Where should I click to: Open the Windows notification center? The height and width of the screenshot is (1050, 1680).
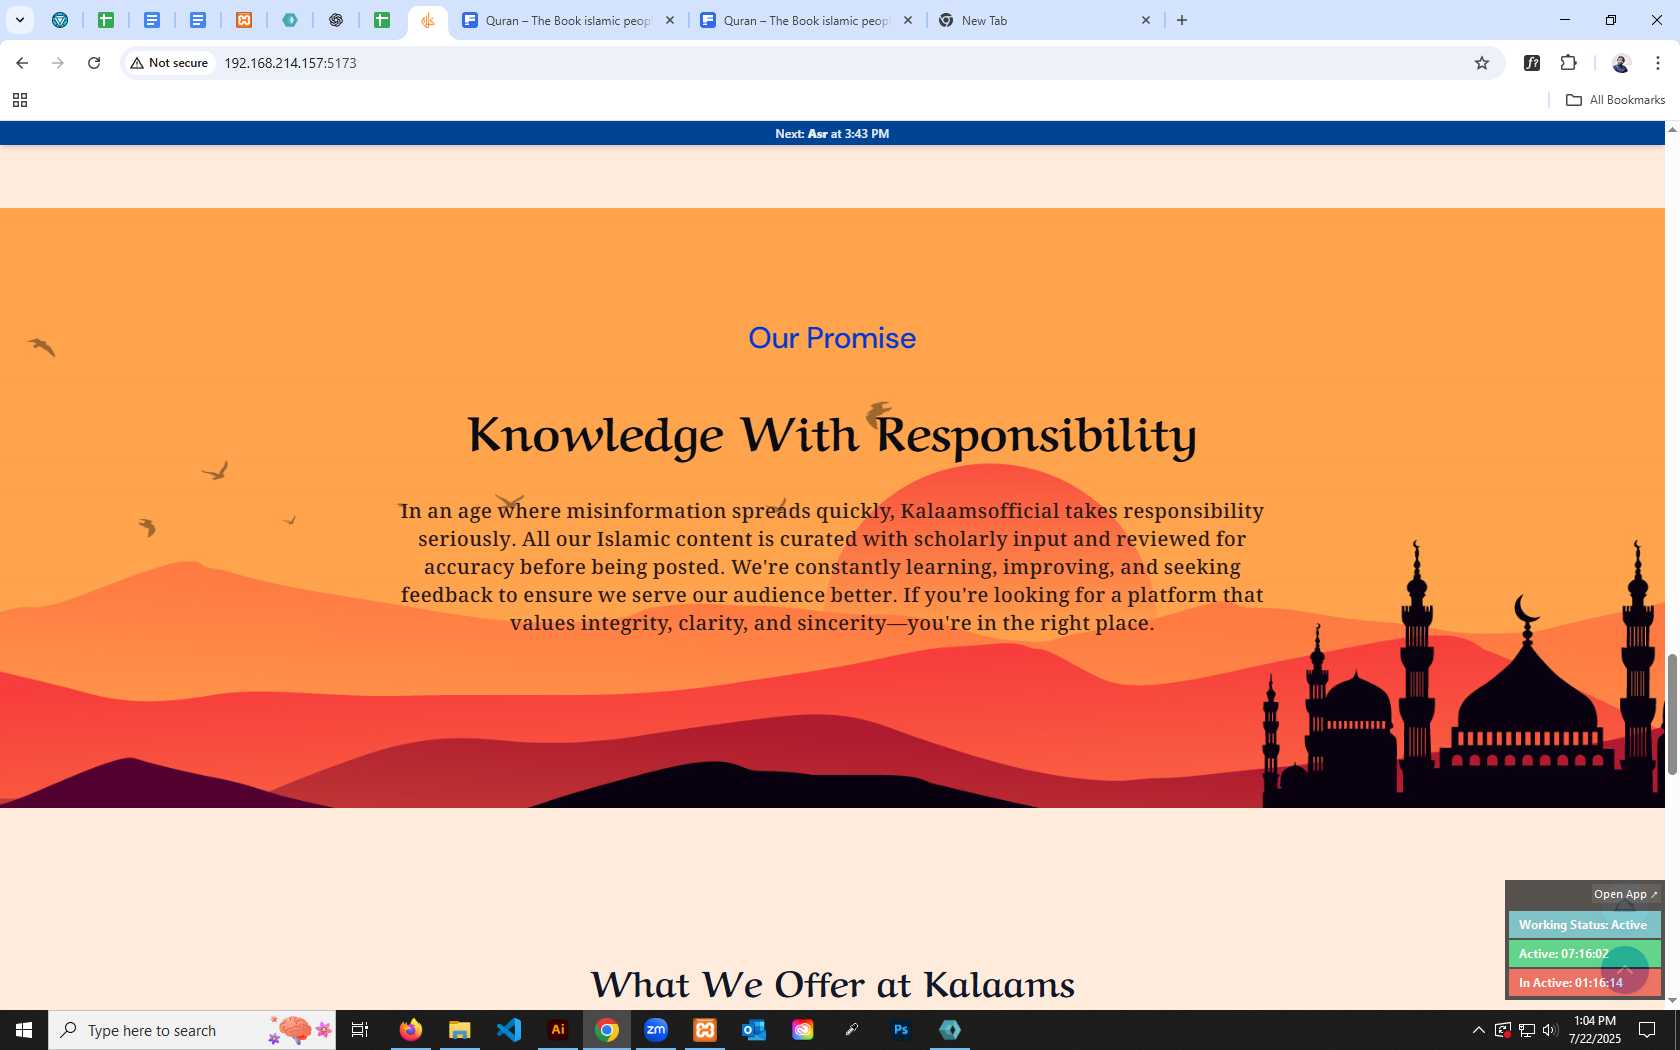pos(1647,1030)
